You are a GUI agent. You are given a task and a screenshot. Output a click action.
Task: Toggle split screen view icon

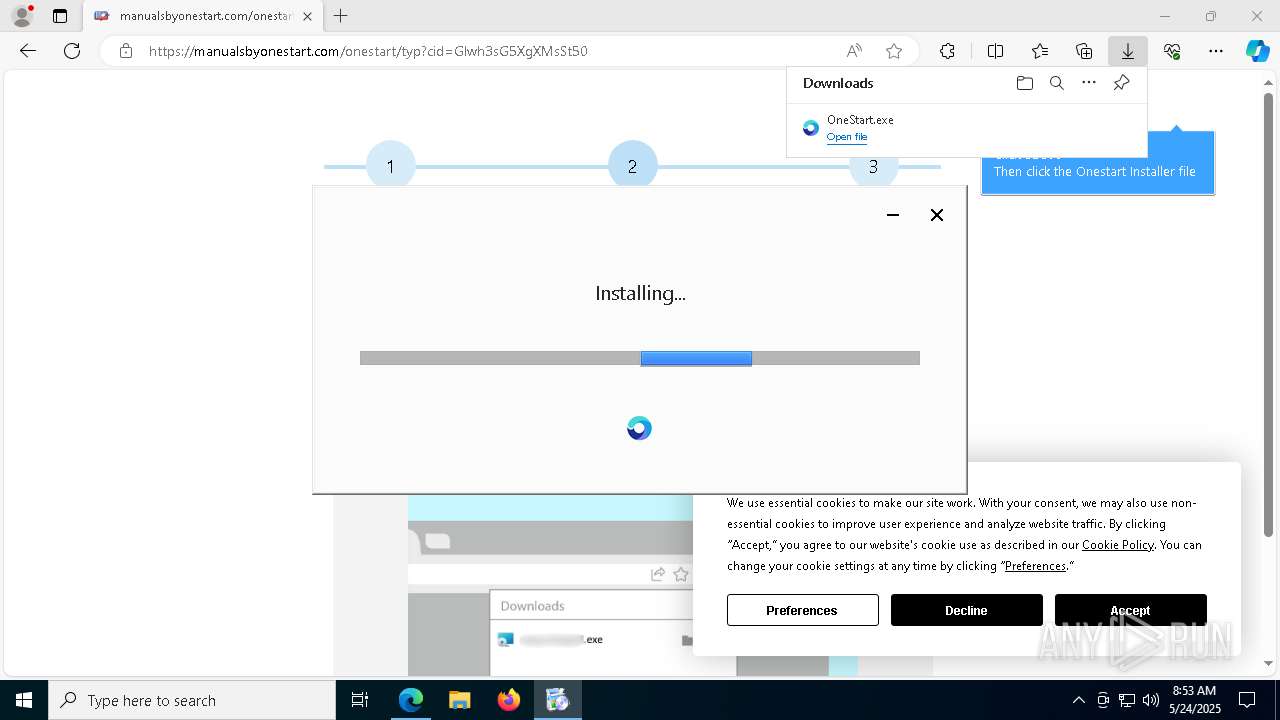(995, 51)
